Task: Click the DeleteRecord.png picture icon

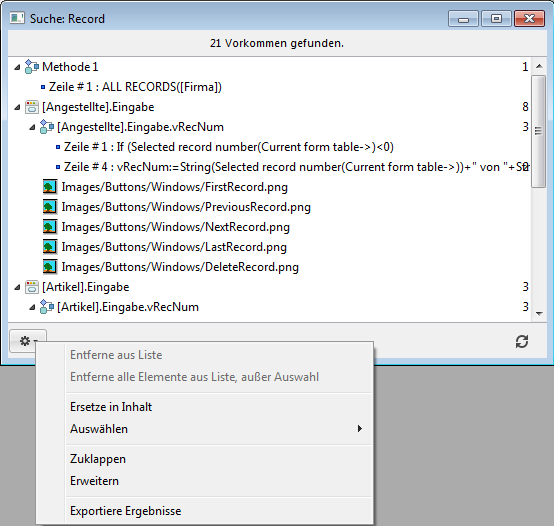Action: [x=50, y=267]
